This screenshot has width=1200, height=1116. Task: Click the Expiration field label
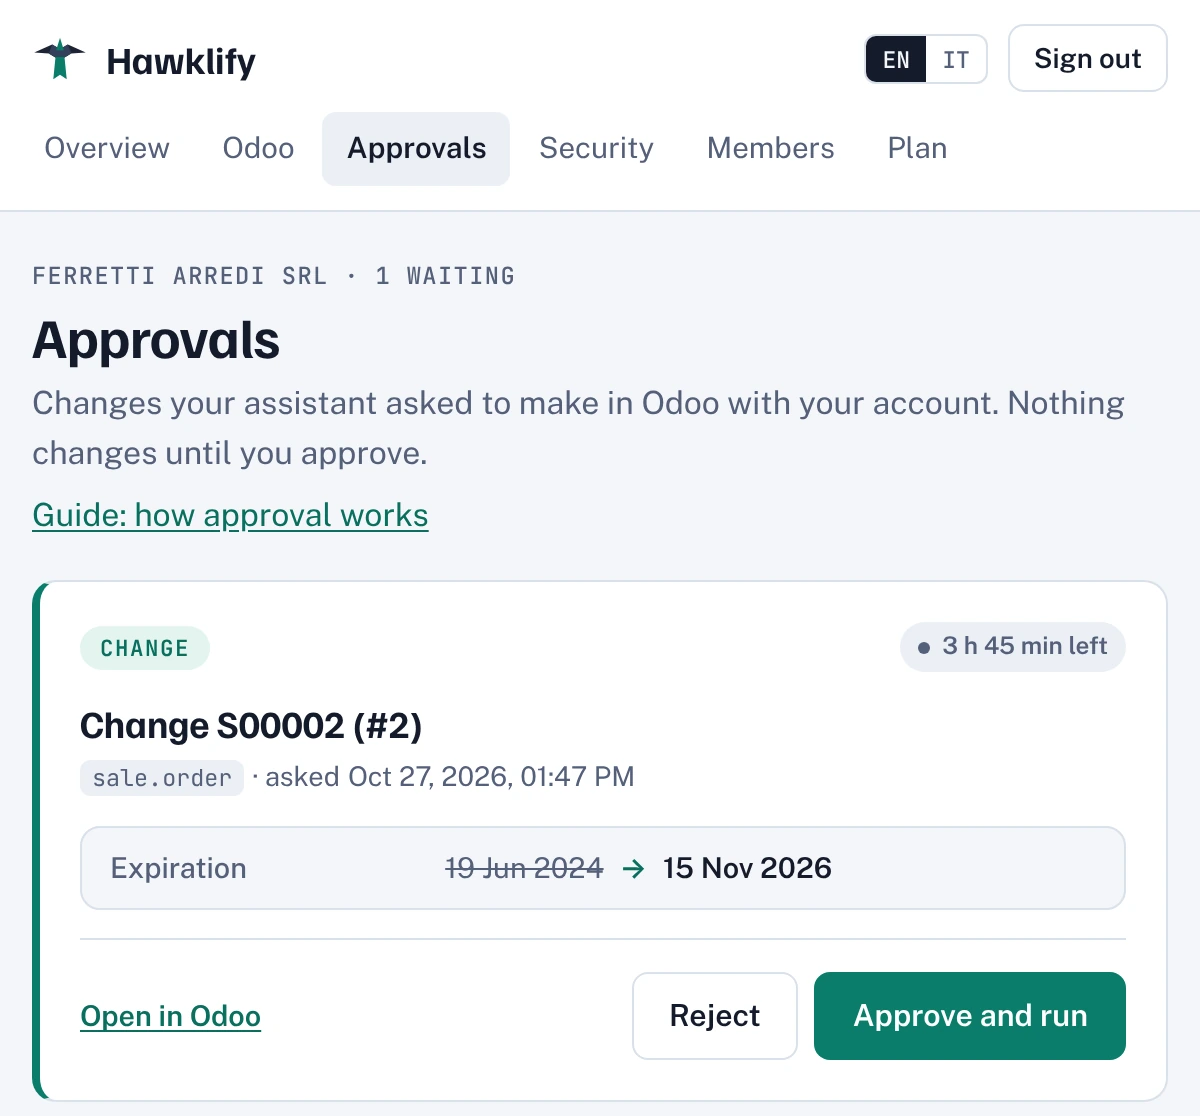pyautogui.click(x=178, y=868)
